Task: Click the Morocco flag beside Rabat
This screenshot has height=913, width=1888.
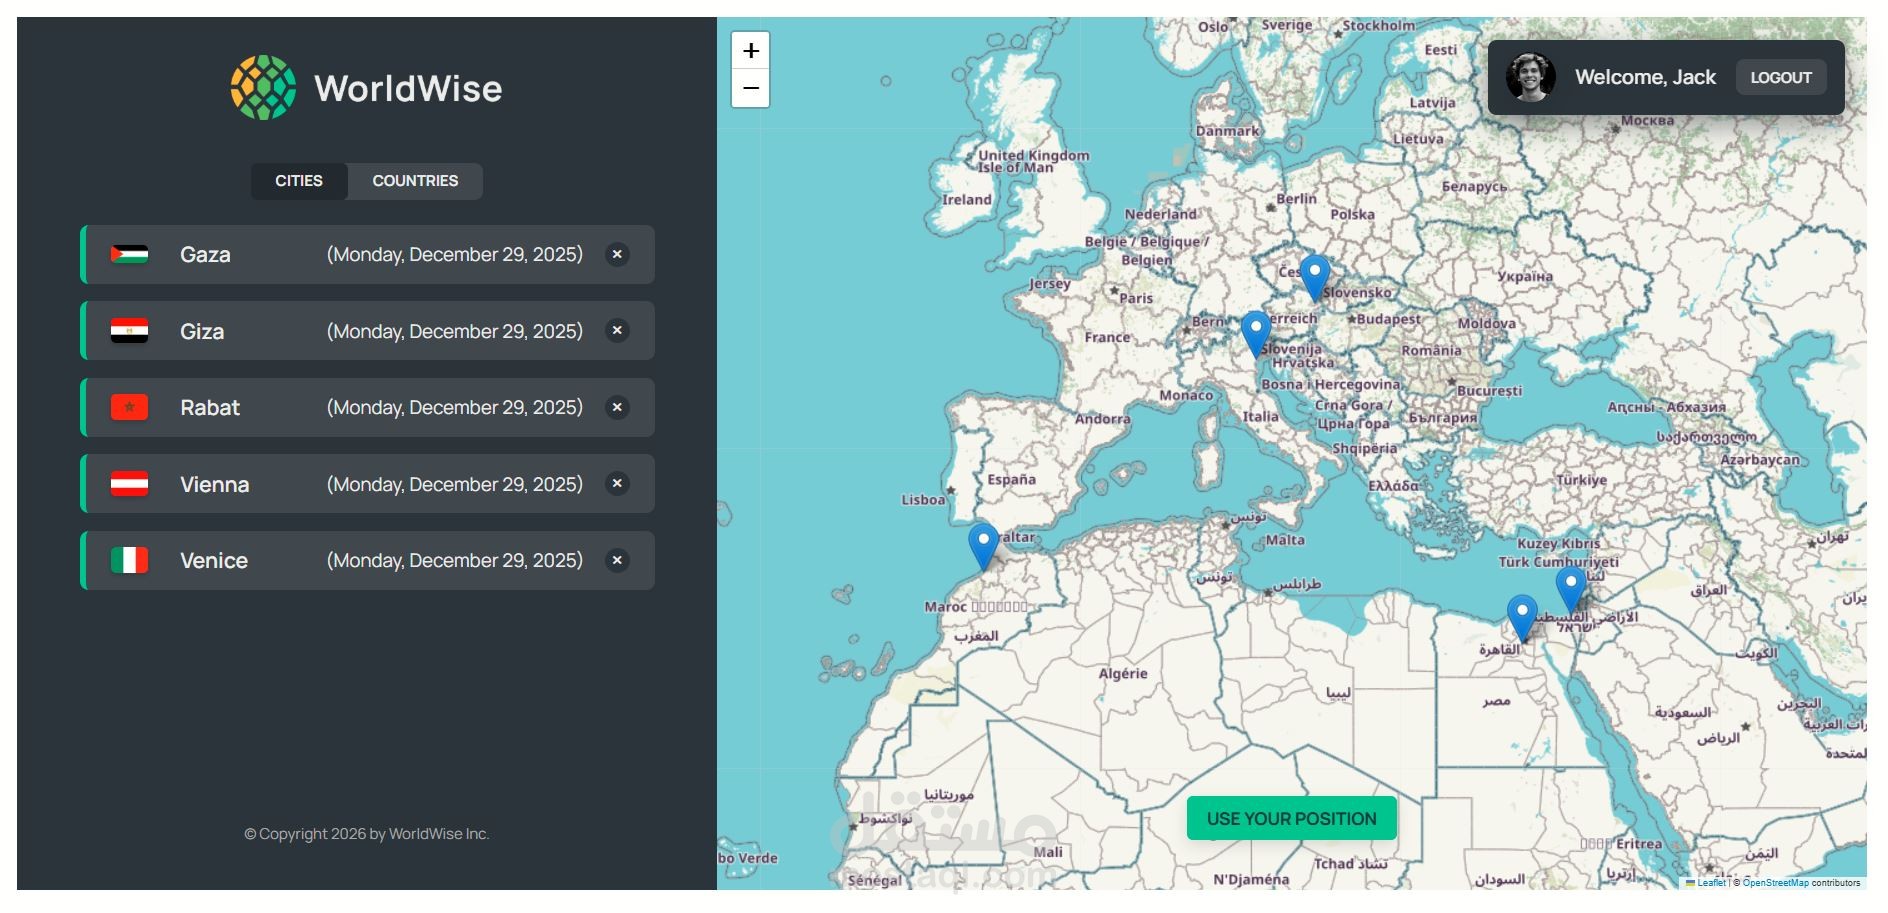Action: [x=130, y=407]
